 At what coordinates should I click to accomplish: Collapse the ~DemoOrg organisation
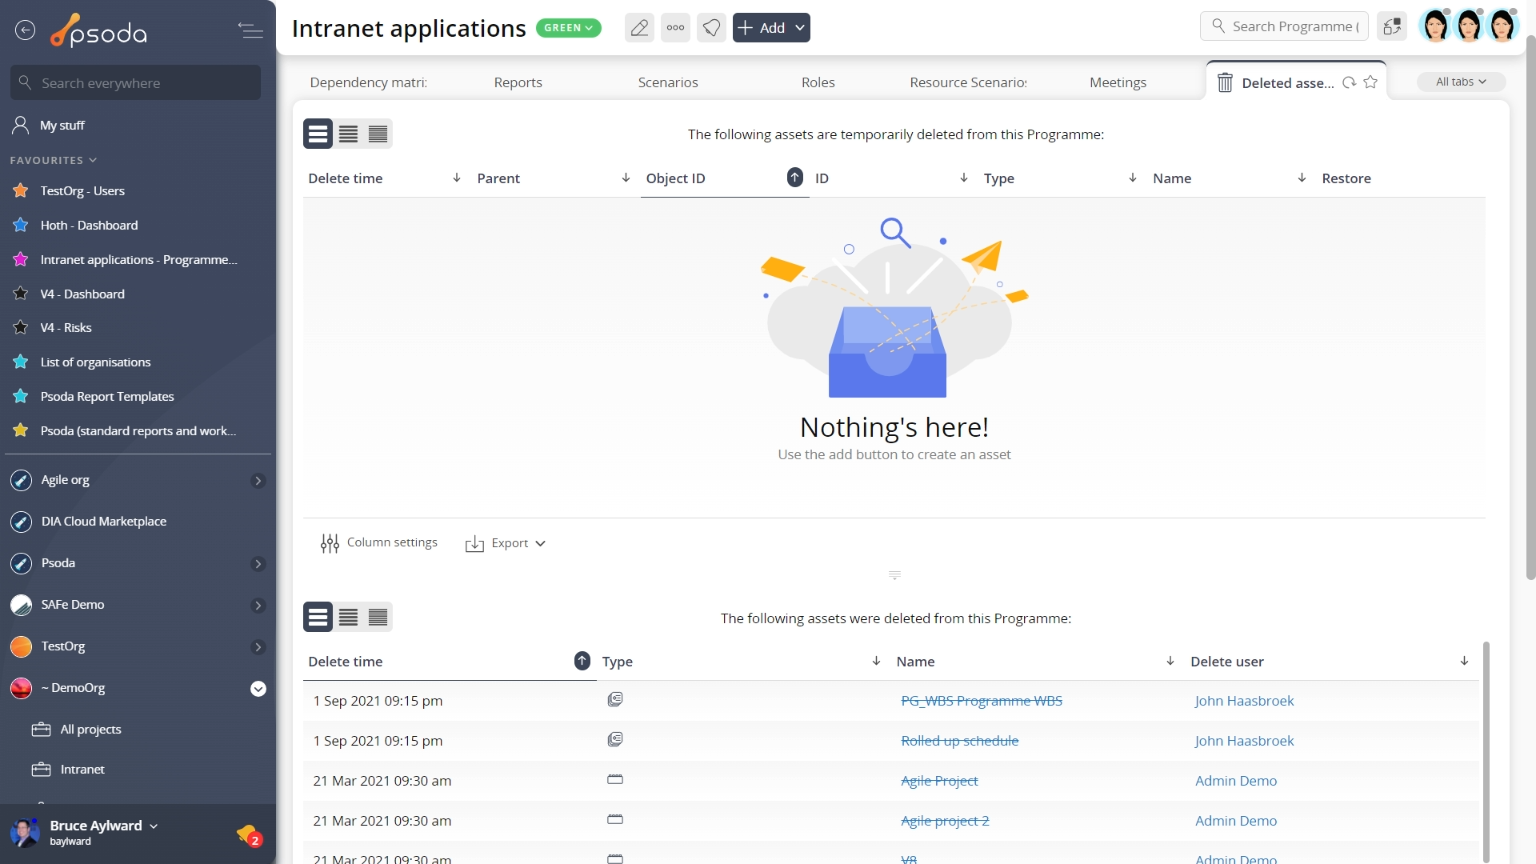click(x=258, y=689)
